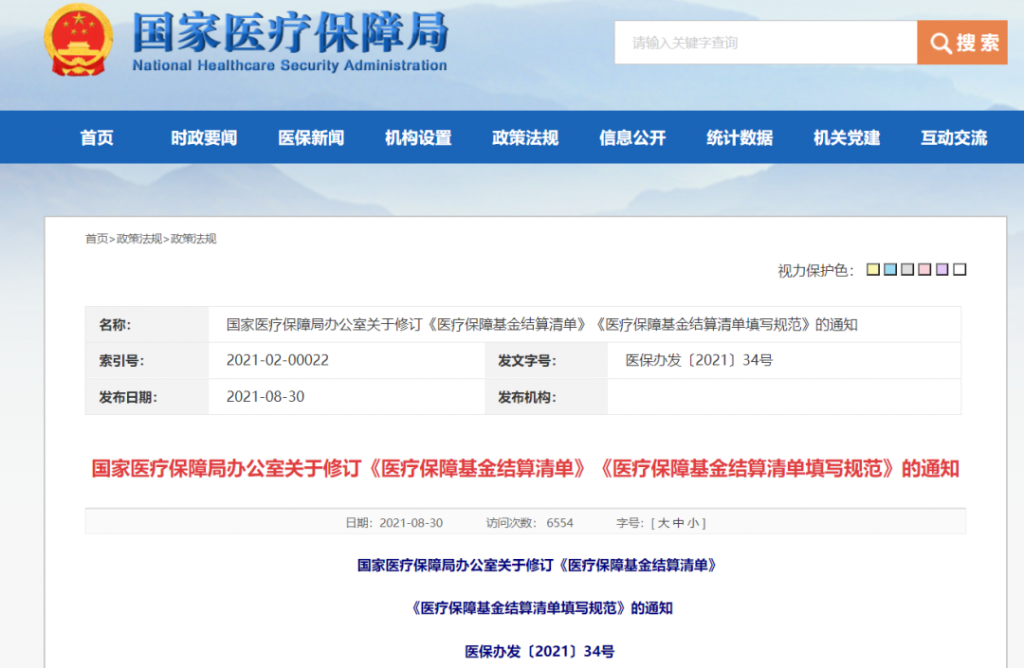Set font size to 小
Image resolution: width=1024 pixels, height=668 pixels.
pyautogui.click(x=693, y=523)
